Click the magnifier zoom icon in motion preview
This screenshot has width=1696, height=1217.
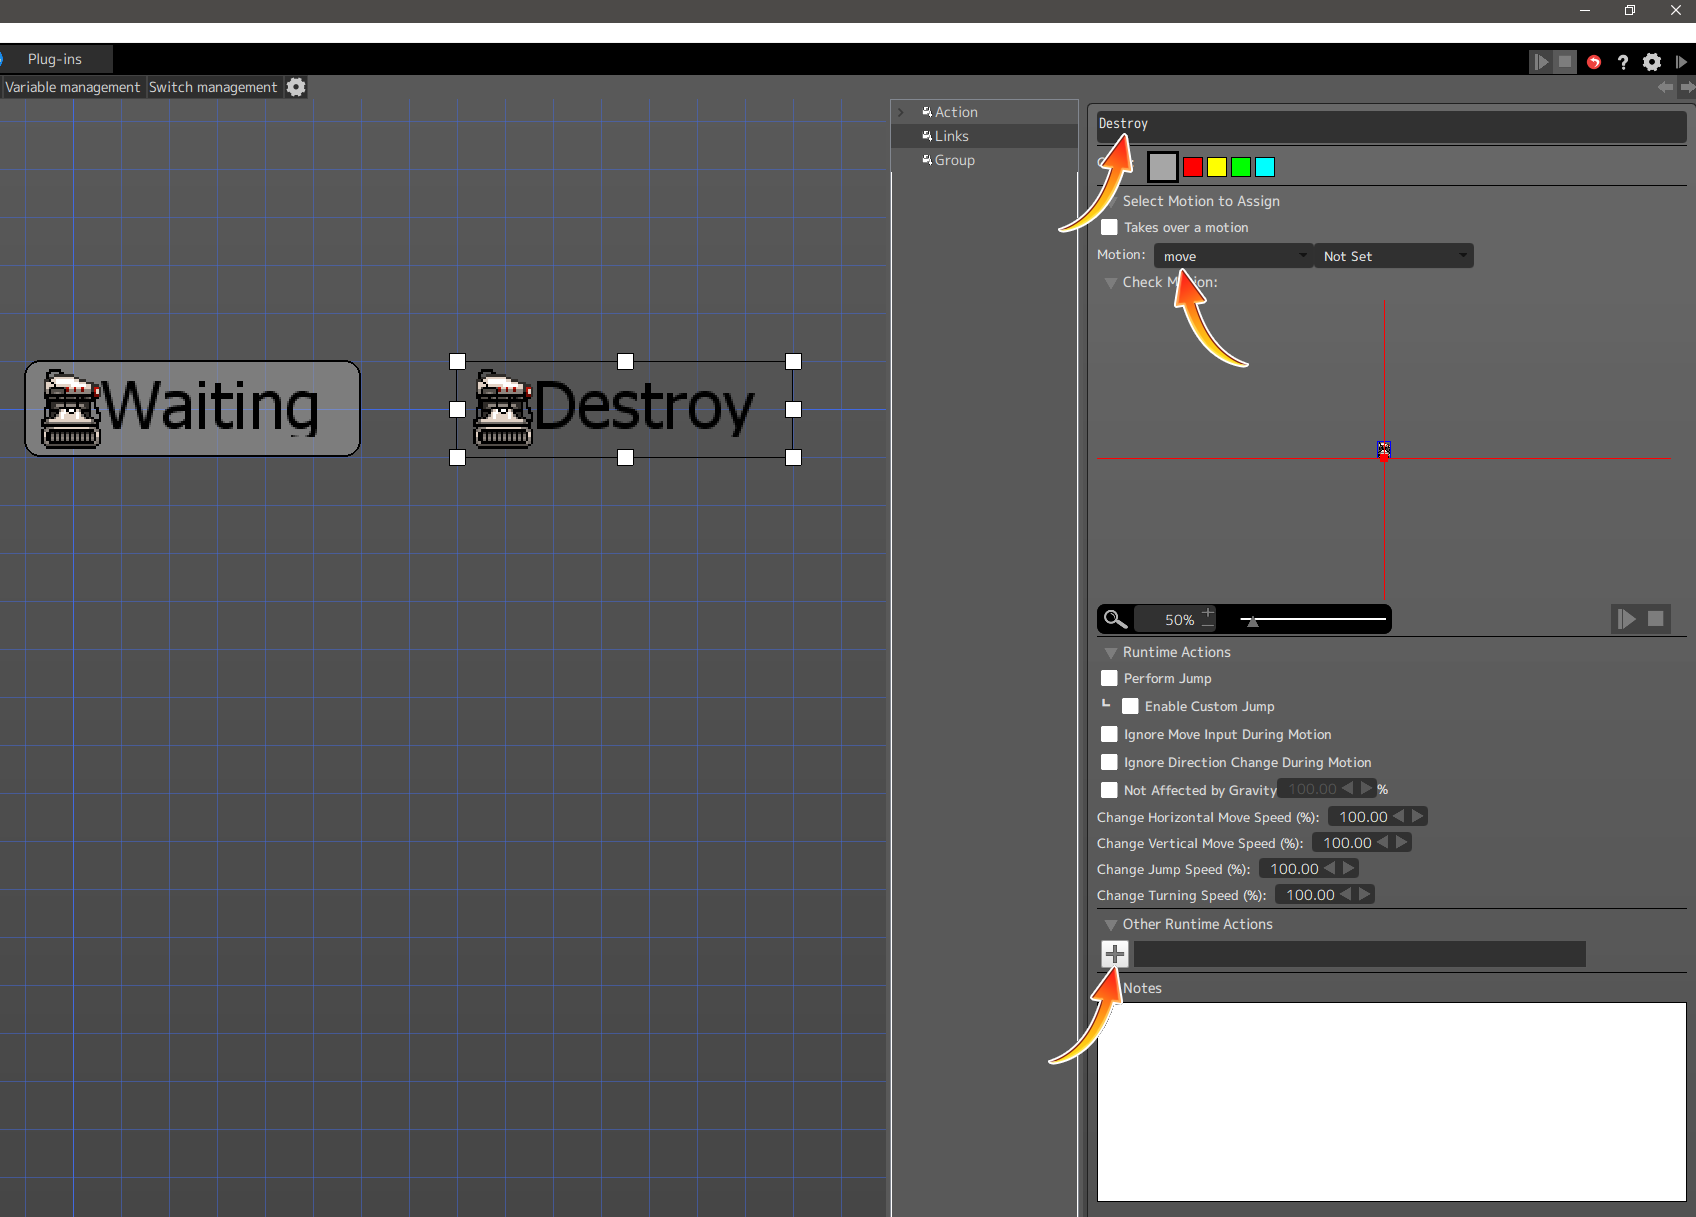(1115, 619)
